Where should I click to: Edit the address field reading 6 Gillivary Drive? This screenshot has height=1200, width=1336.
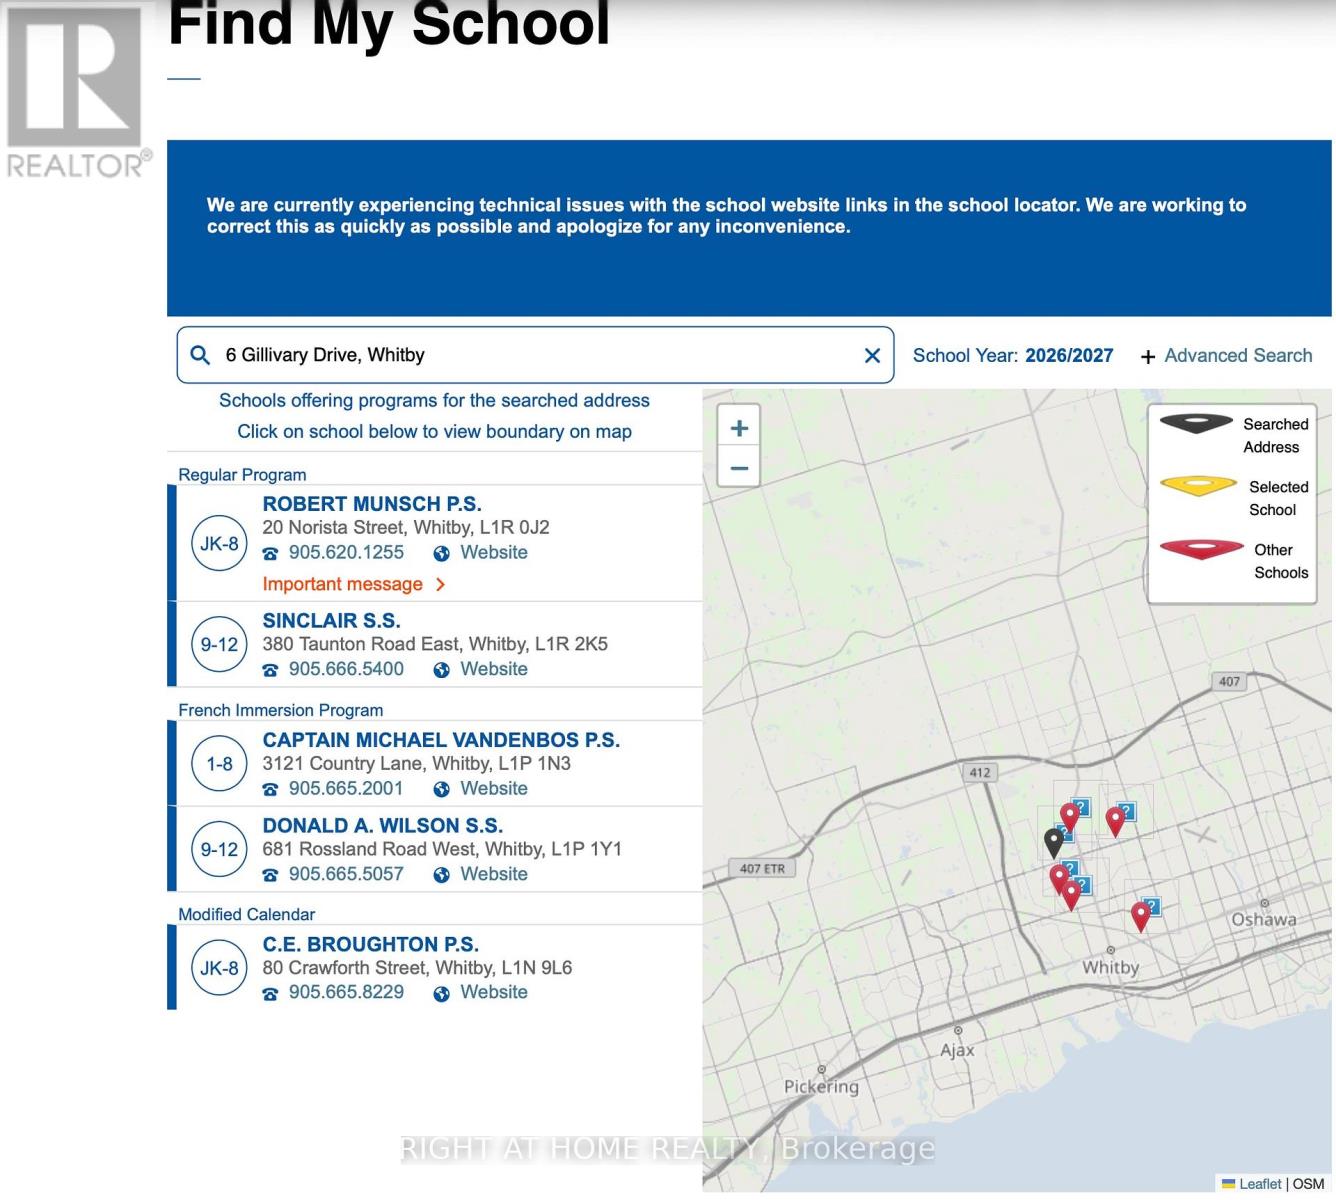pyautogui.click(x=535, y=355)
